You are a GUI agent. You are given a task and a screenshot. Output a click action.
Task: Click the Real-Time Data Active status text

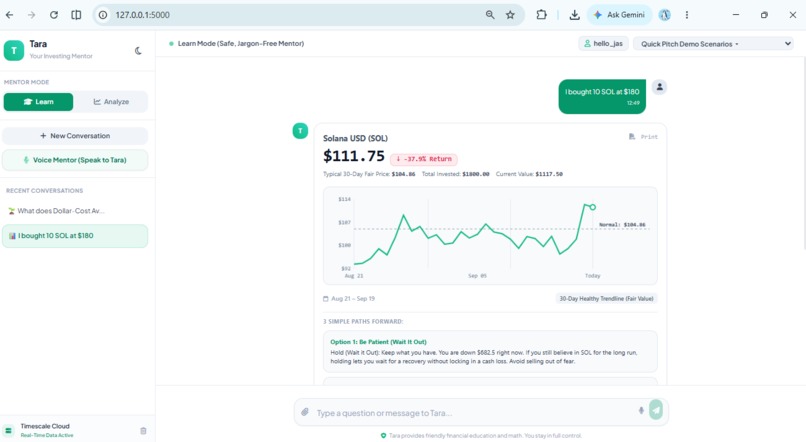[47, 435]
